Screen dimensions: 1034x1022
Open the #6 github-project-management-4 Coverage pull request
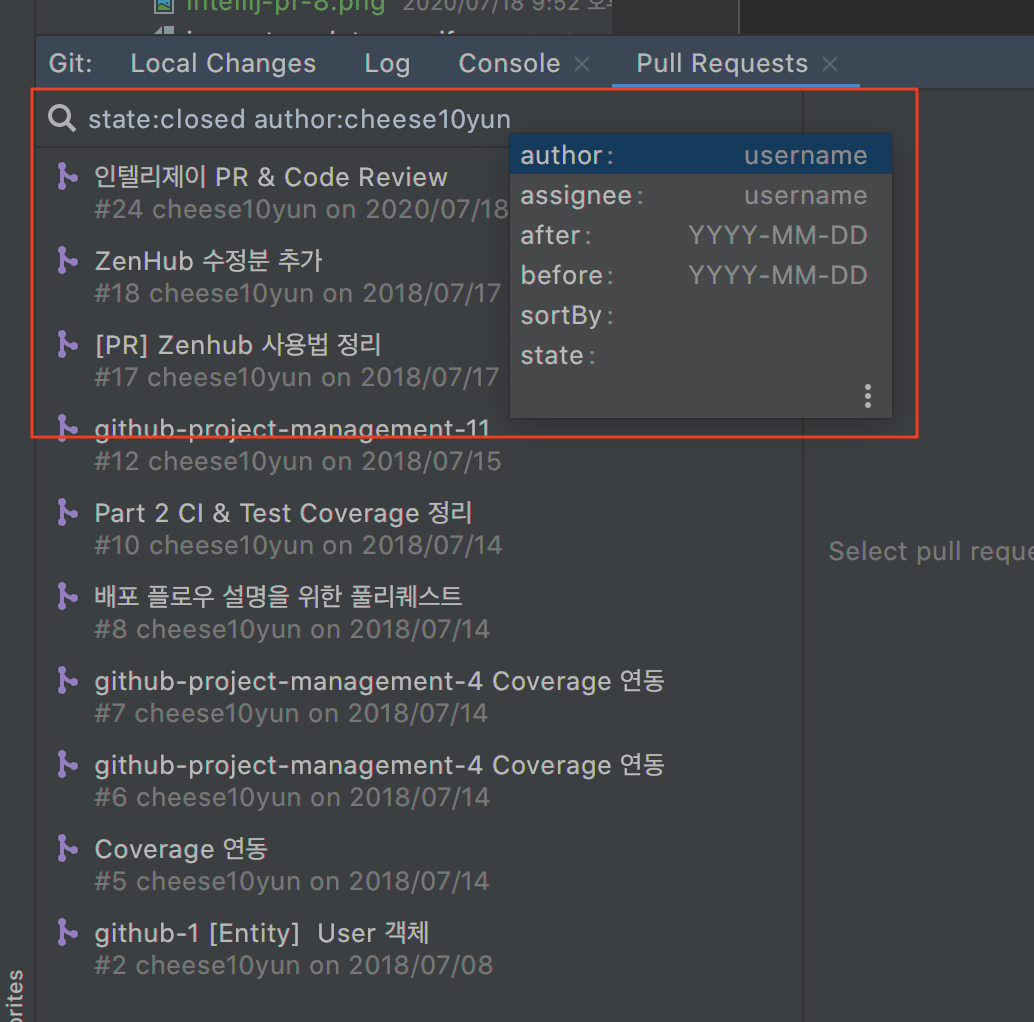(379, 765)
